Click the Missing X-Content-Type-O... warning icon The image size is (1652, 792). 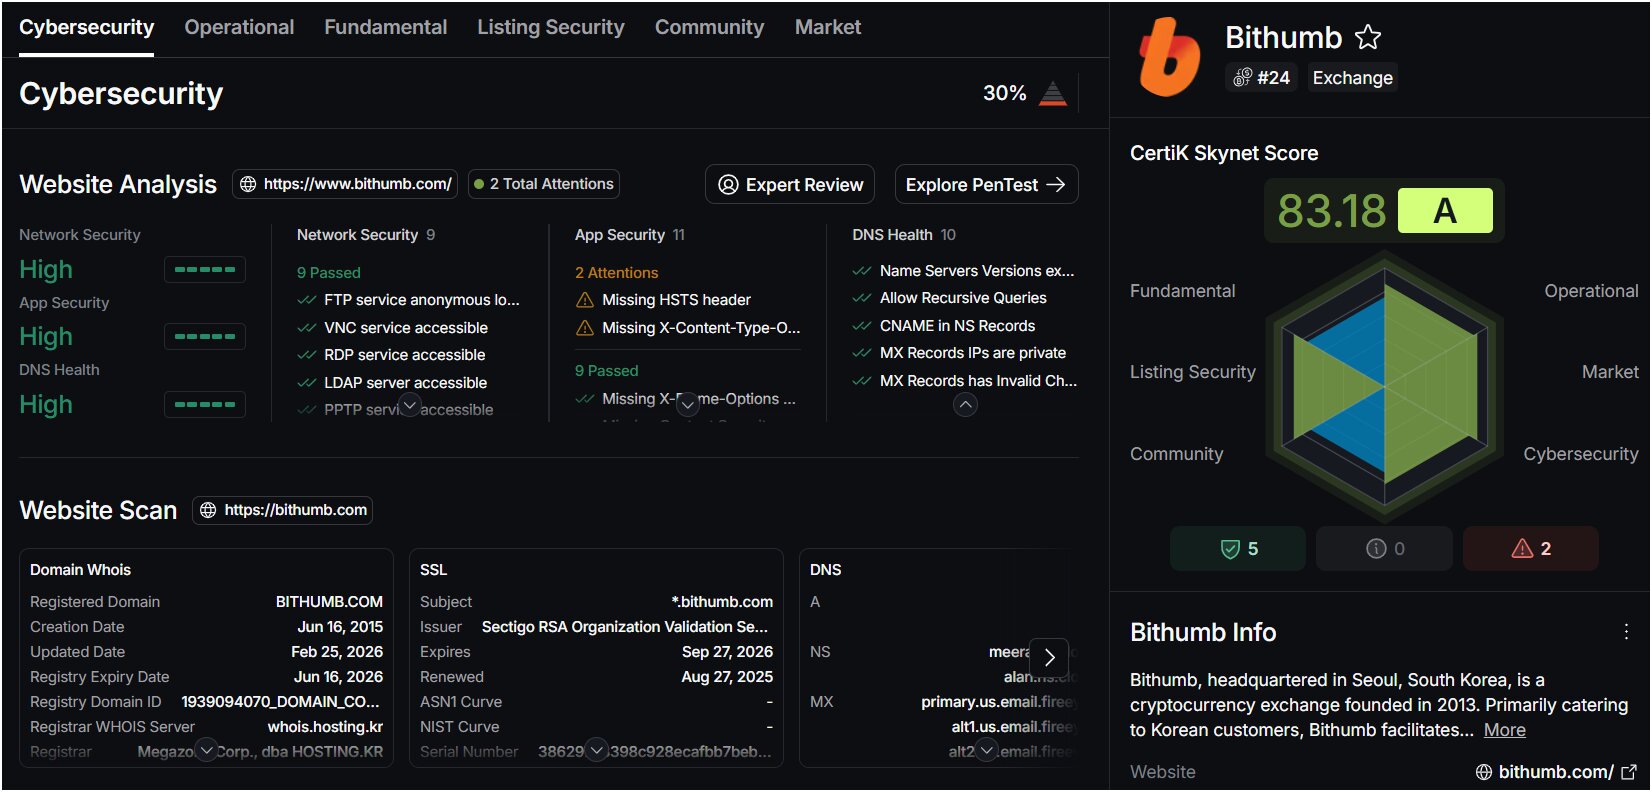coord(585,328)
